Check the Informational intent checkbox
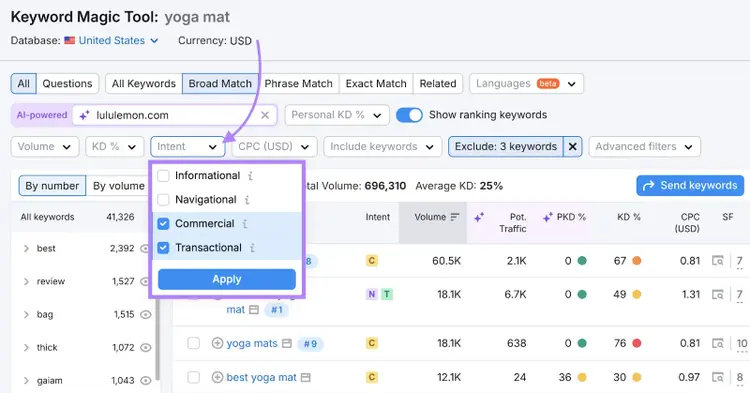 (x=164, y=176)
